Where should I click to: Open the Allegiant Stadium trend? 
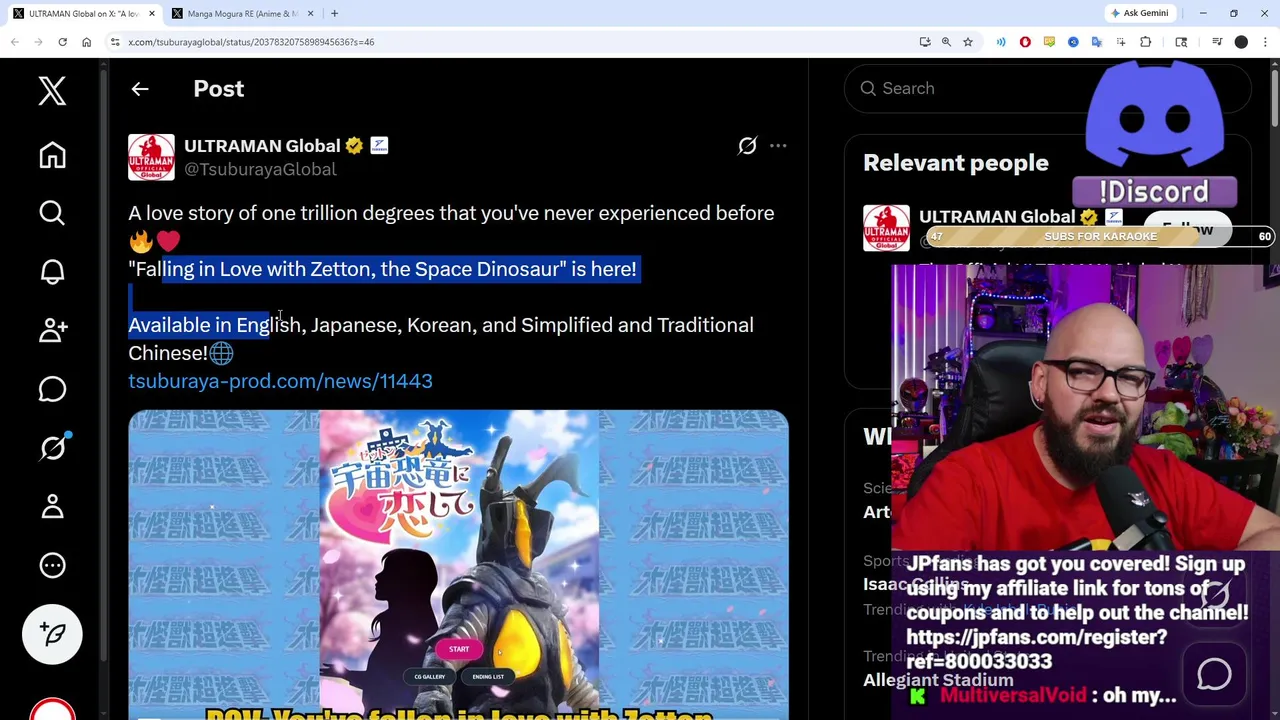point(938,680)
